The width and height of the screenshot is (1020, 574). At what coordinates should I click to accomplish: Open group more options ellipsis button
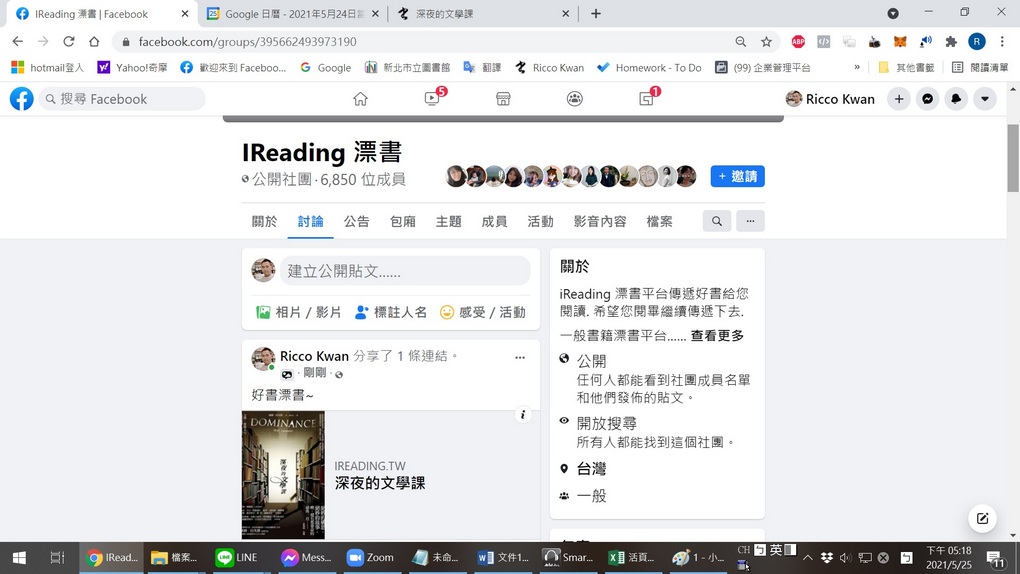(x=750, y=221)
